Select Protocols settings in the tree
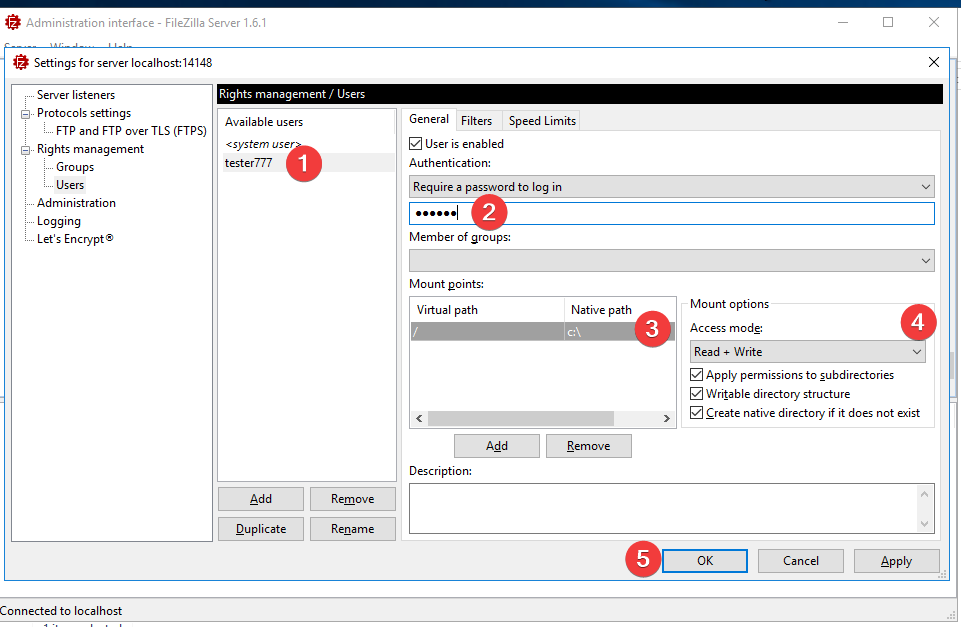The width and height of the screenshot is (961, 627). (x=84, y=113)
